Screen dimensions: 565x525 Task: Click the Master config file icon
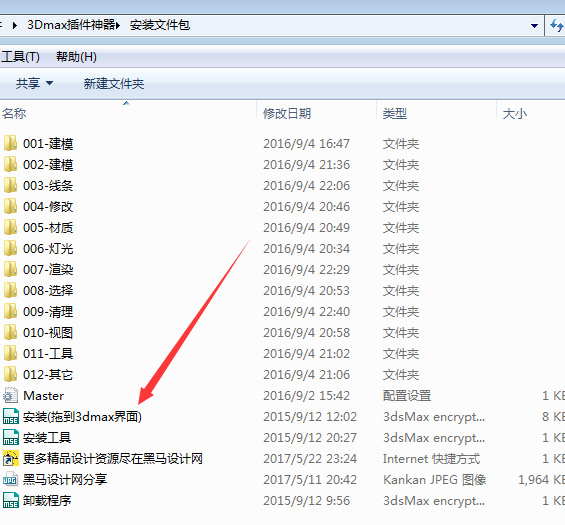point(10,395)
